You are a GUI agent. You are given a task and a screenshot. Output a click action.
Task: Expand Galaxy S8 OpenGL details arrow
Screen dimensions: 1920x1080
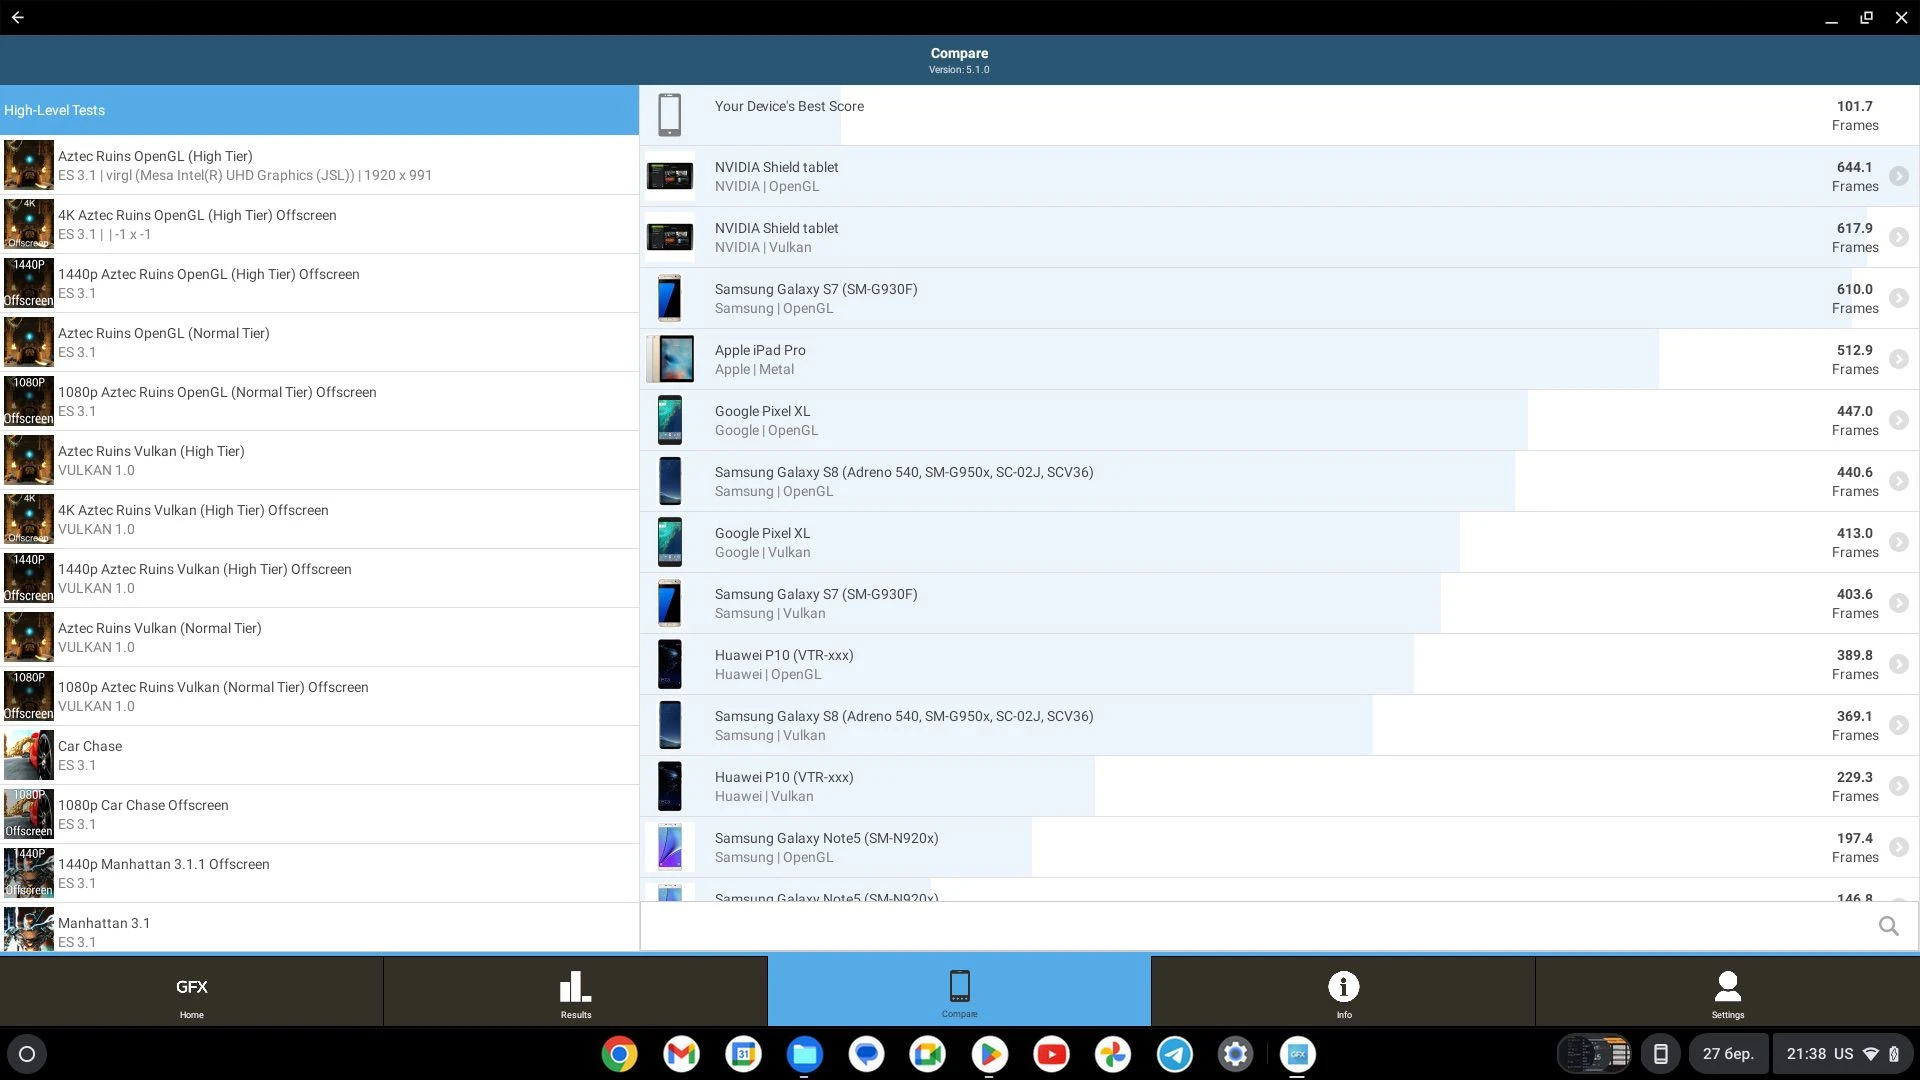tap(1898, 481)
